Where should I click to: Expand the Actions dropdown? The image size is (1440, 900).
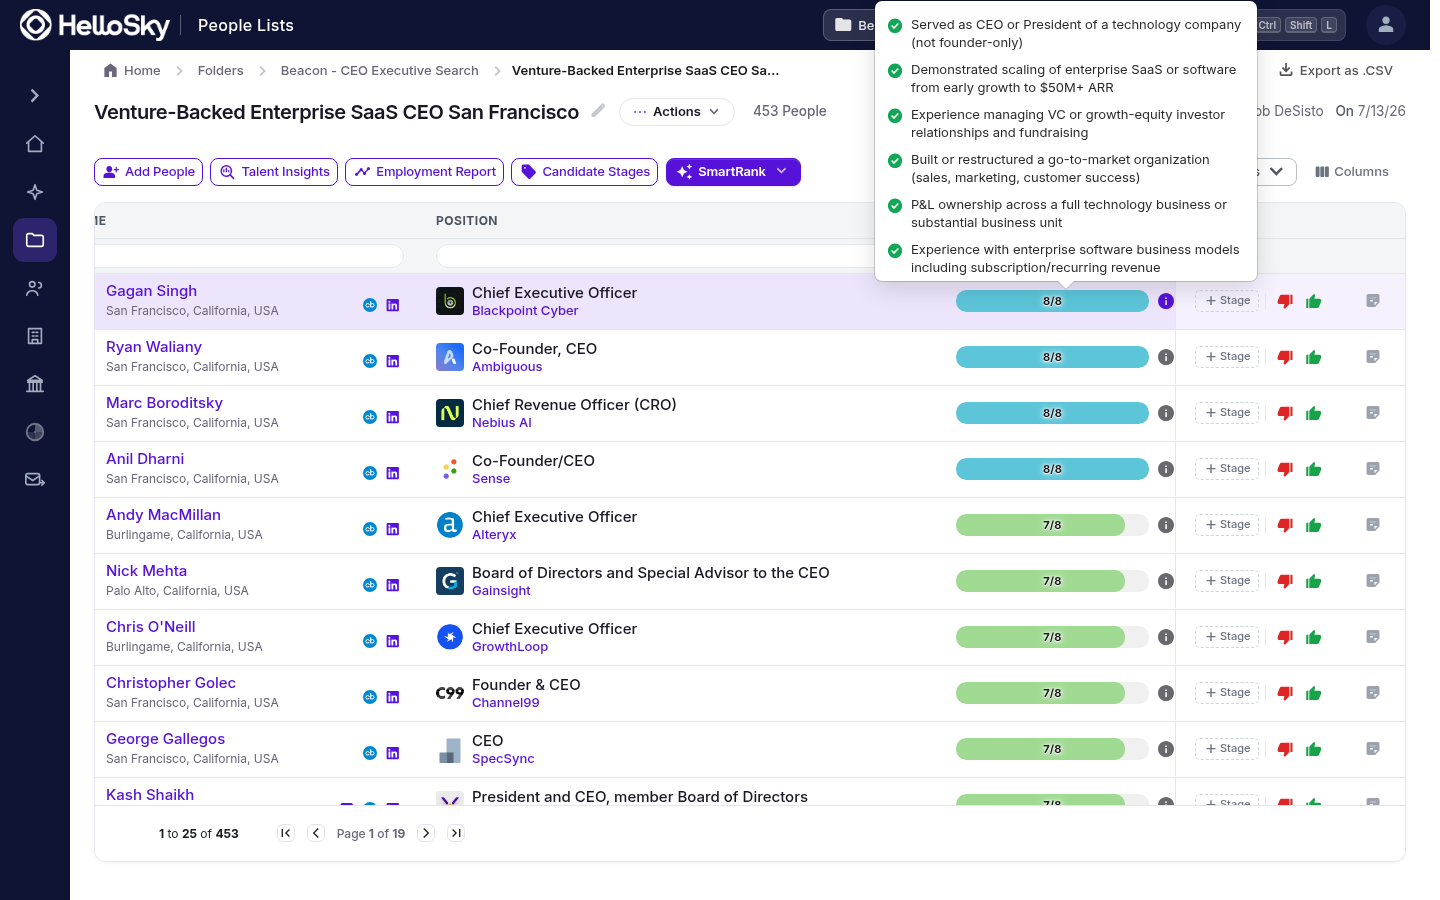pos(677,112)
